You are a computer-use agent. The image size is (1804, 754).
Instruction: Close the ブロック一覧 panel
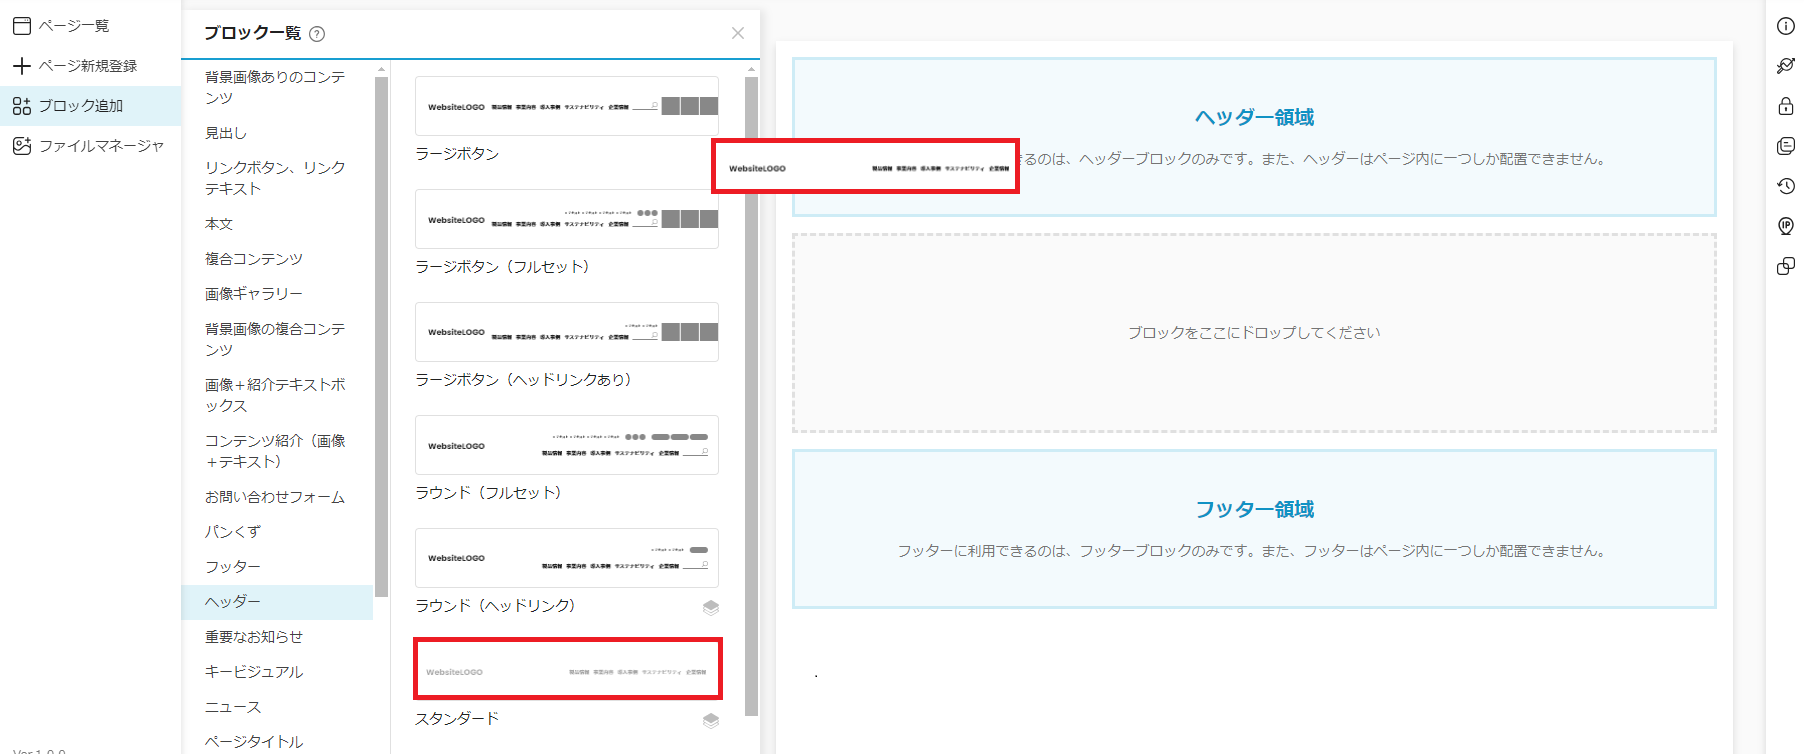[738, 33]
